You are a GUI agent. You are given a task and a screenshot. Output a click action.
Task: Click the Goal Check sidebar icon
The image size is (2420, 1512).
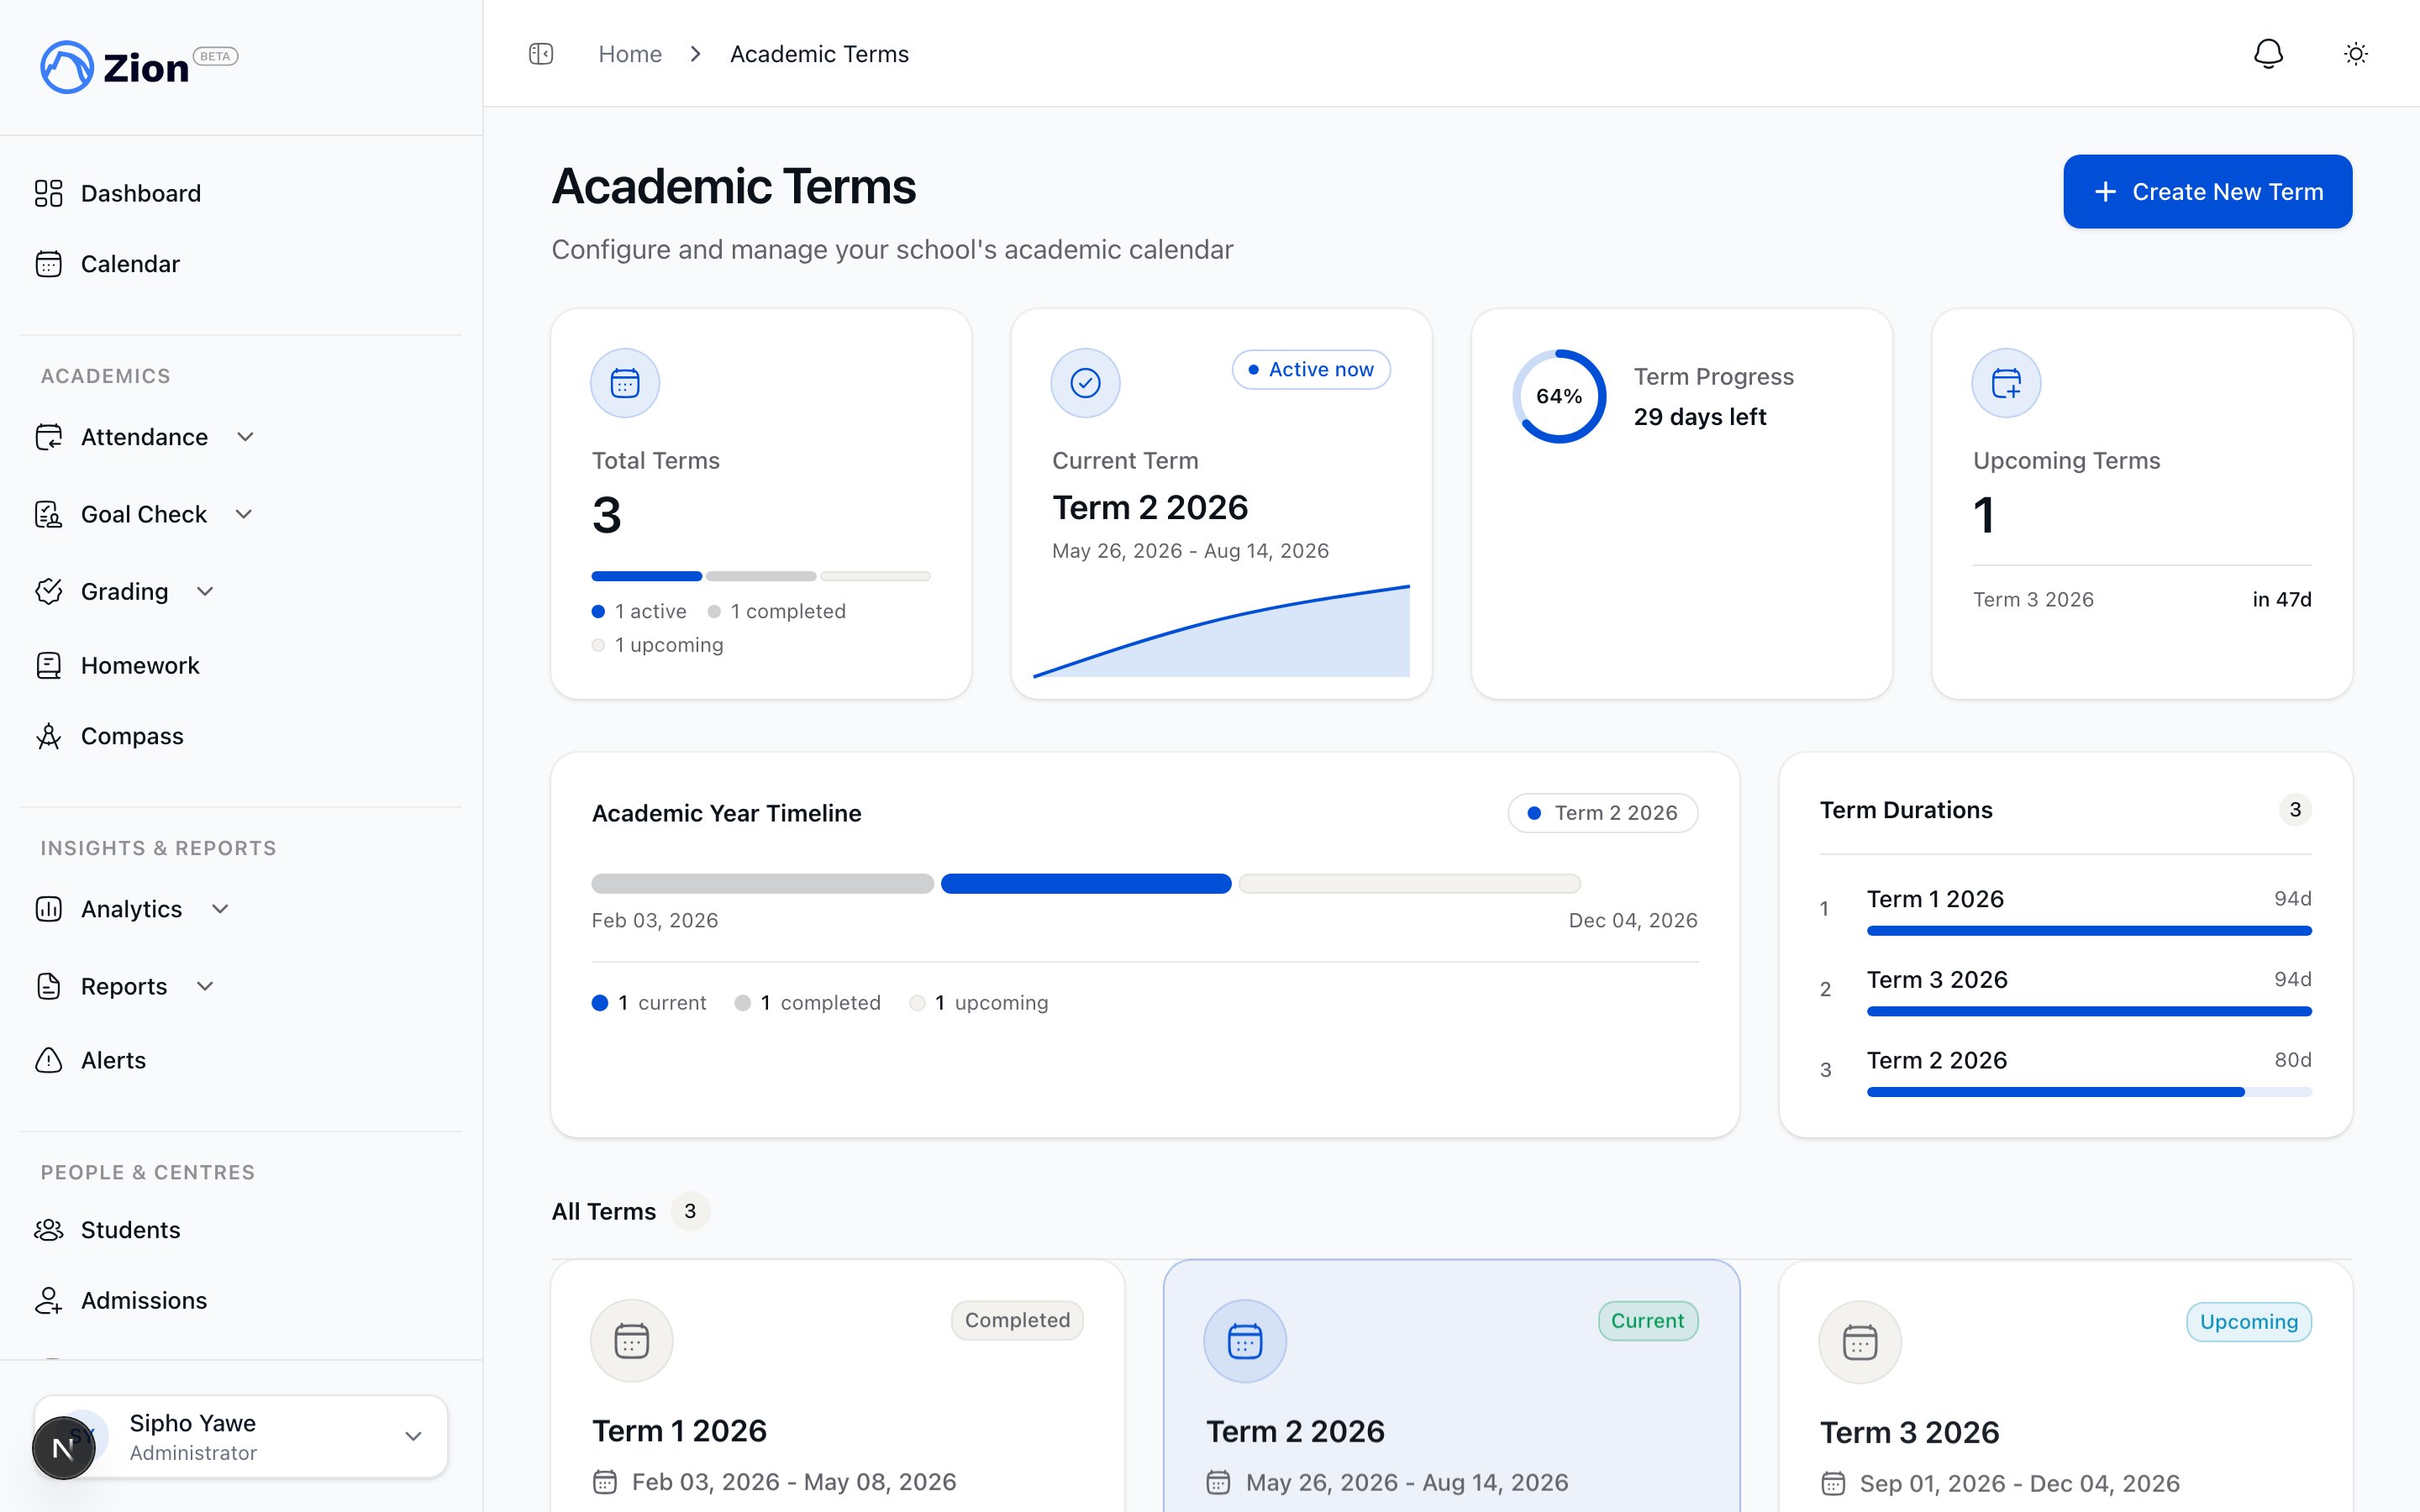pyautogui.click(x=48, y=514)
